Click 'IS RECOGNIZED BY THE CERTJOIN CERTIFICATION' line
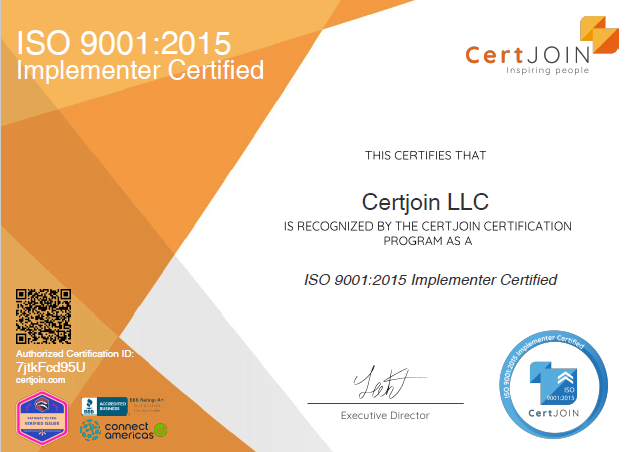The width and height of the screenshot is (642, 452). point(427,226)
